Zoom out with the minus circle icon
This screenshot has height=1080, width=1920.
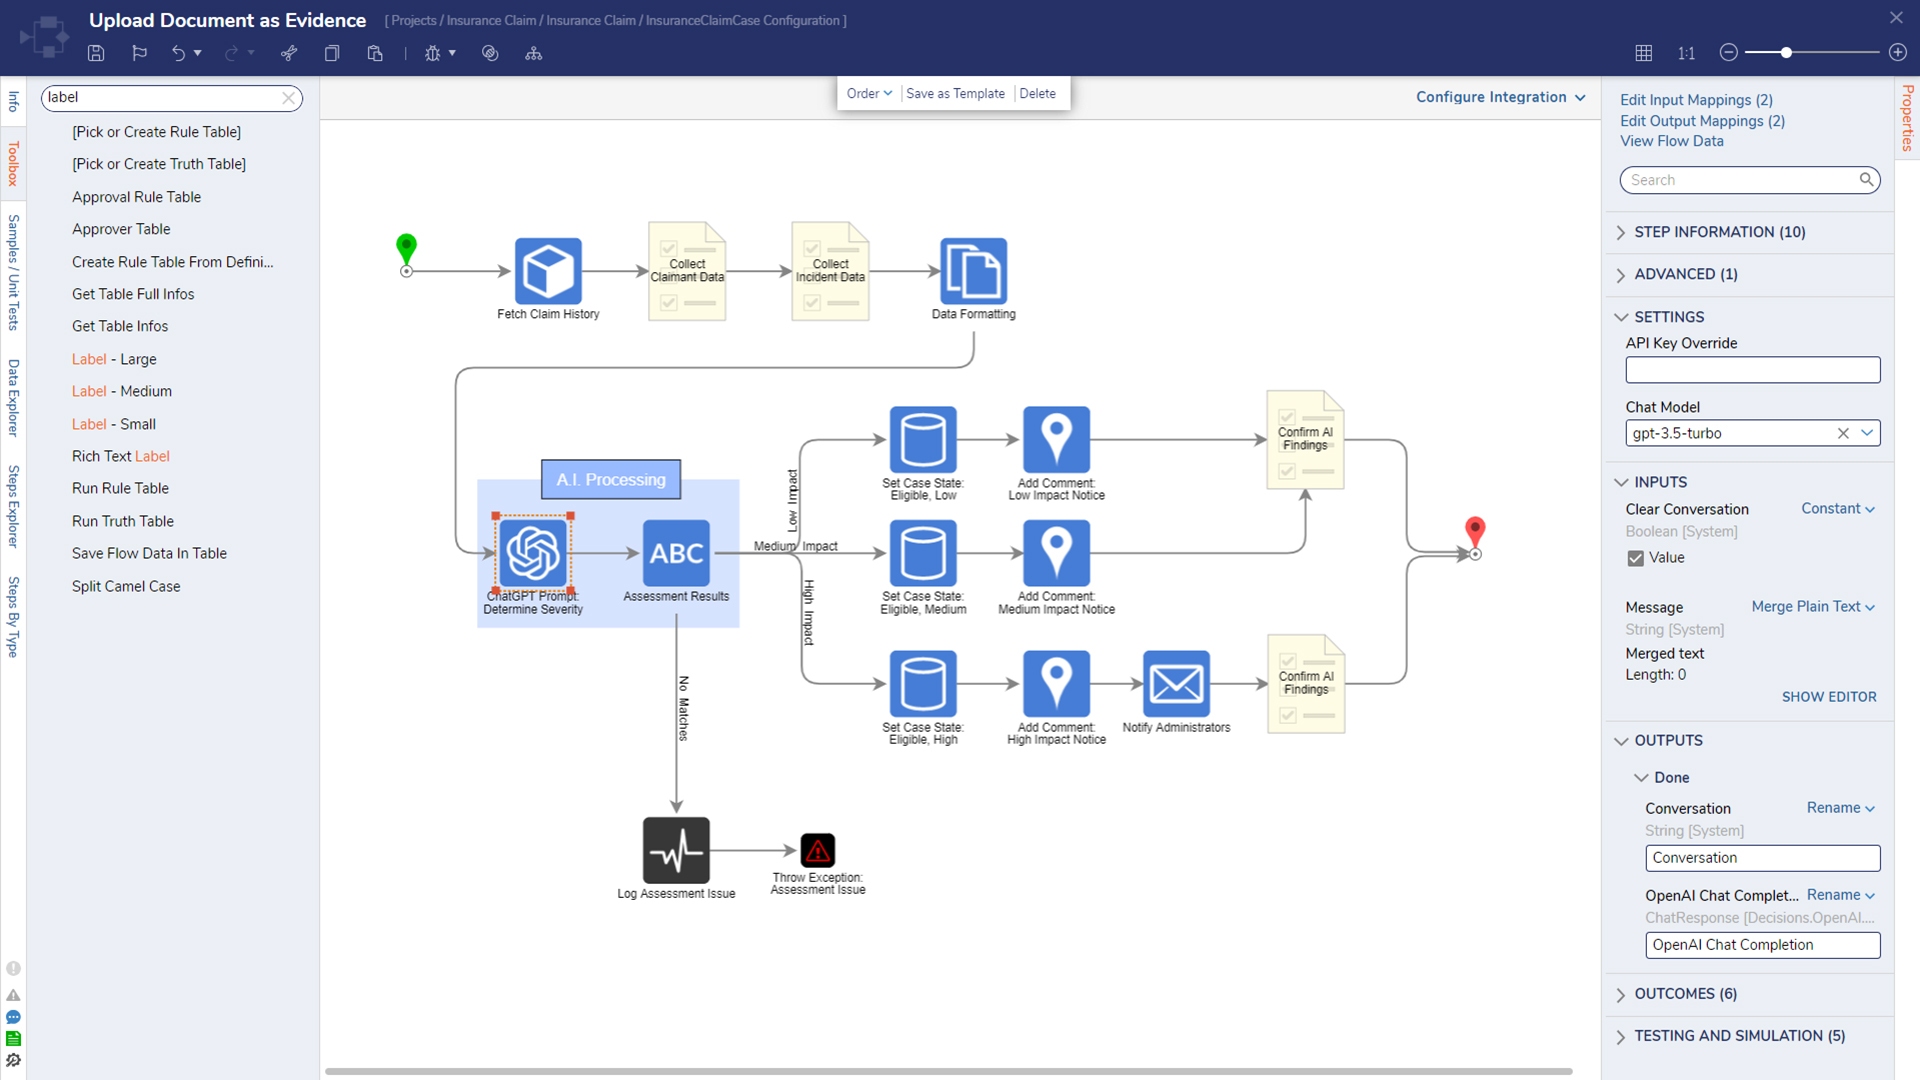[x=1728, y=53]
